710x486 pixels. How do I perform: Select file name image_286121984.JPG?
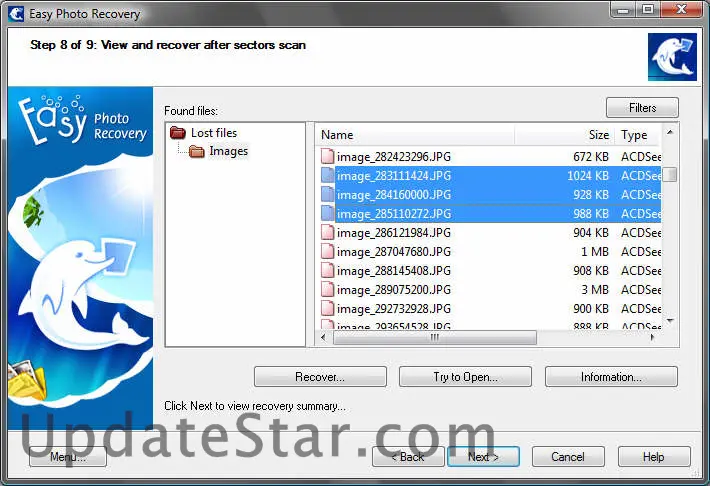tap(393, 233)
